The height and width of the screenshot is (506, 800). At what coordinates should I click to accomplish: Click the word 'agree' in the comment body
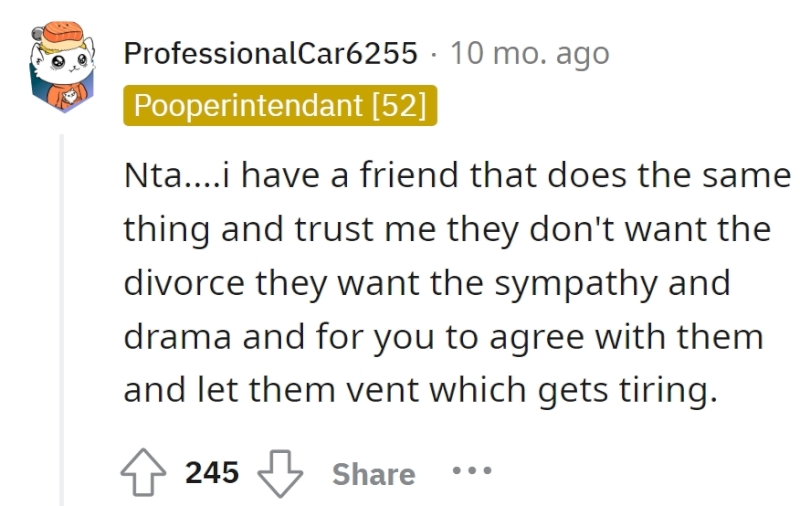coord(536,339)
